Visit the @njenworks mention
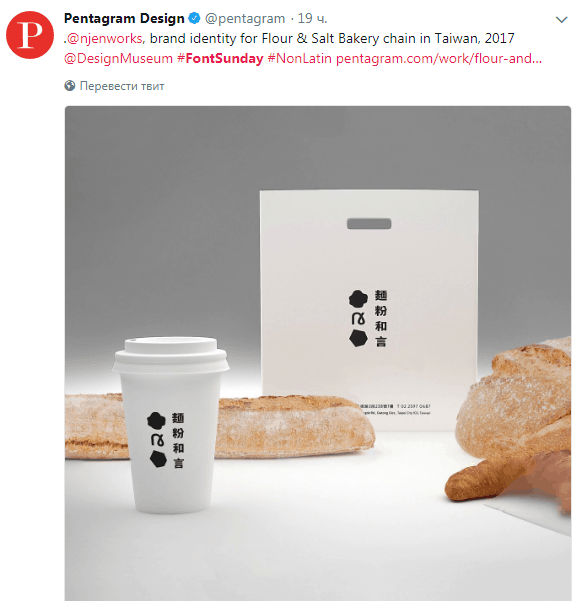The width and height of the screenshot is (577, 604). pos(105,38)
